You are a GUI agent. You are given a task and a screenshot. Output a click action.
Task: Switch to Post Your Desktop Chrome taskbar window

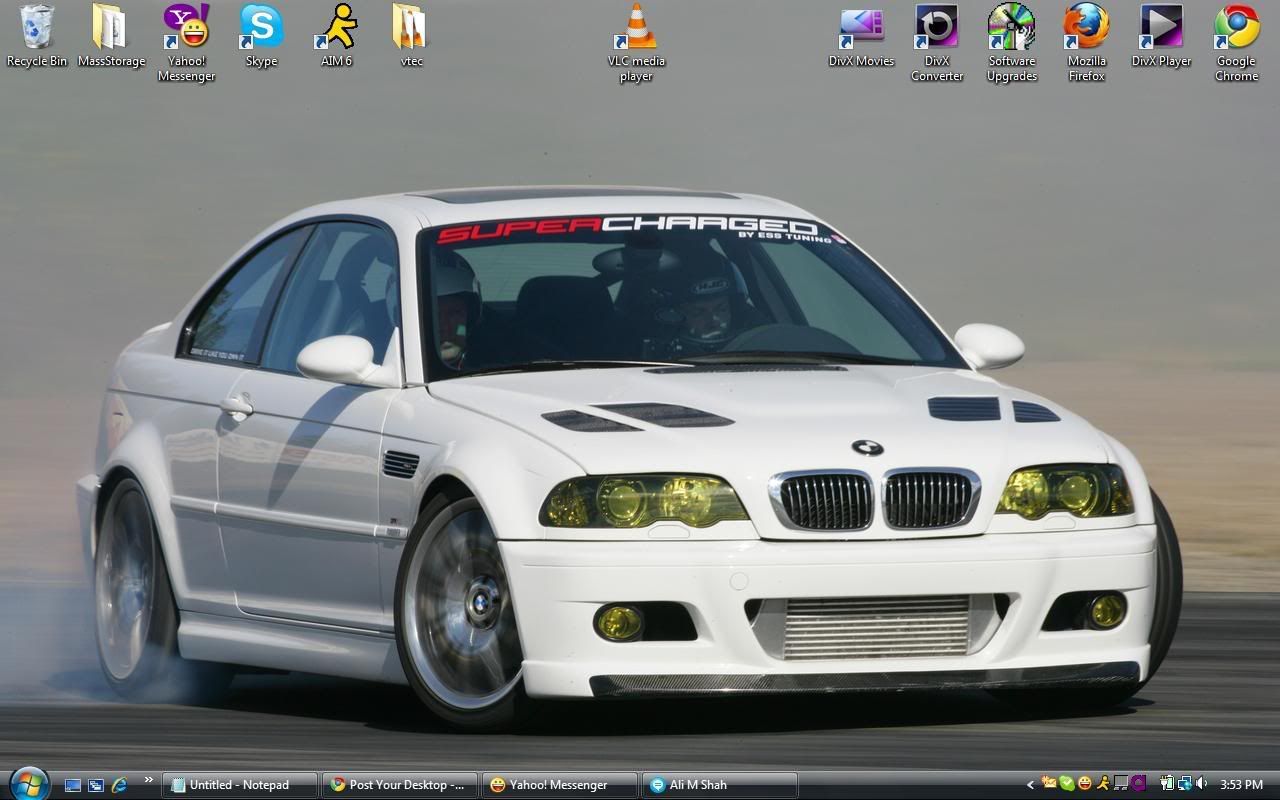point(400,785)
